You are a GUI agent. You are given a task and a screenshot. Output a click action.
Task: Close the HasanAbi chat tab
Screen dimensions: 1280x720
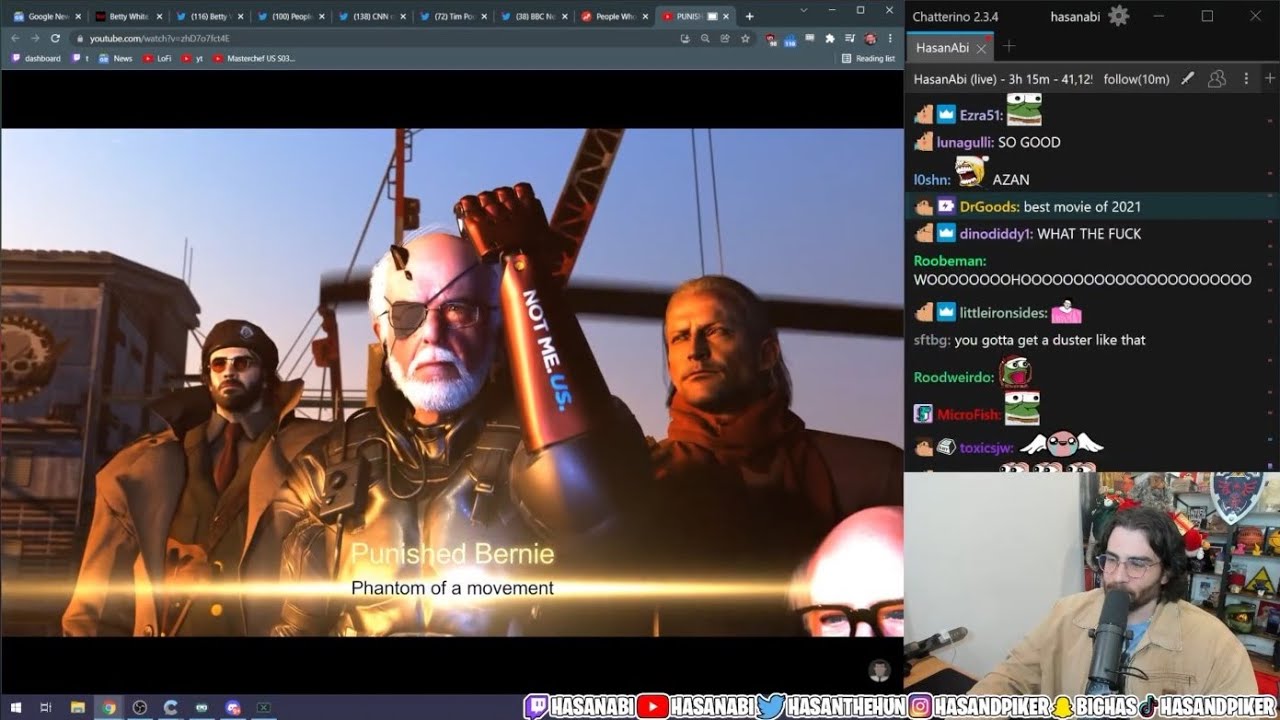point(981,48)
